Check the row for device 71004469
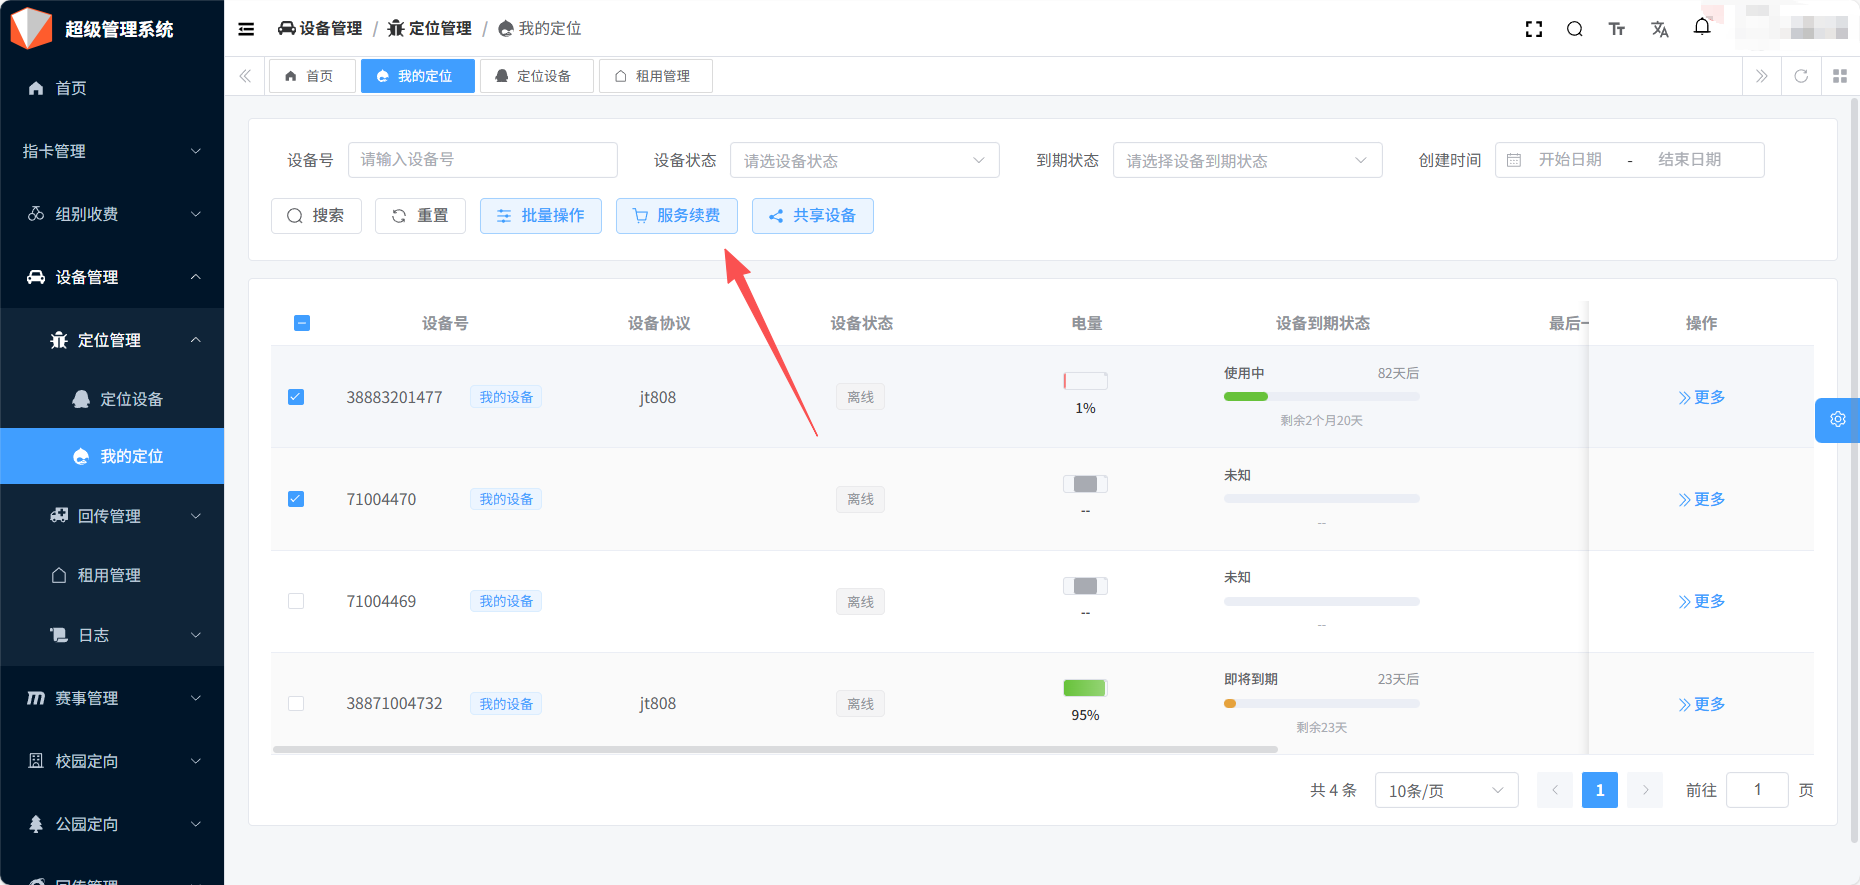The width and height of the screenshot is (1860, 885). [296, 601]
